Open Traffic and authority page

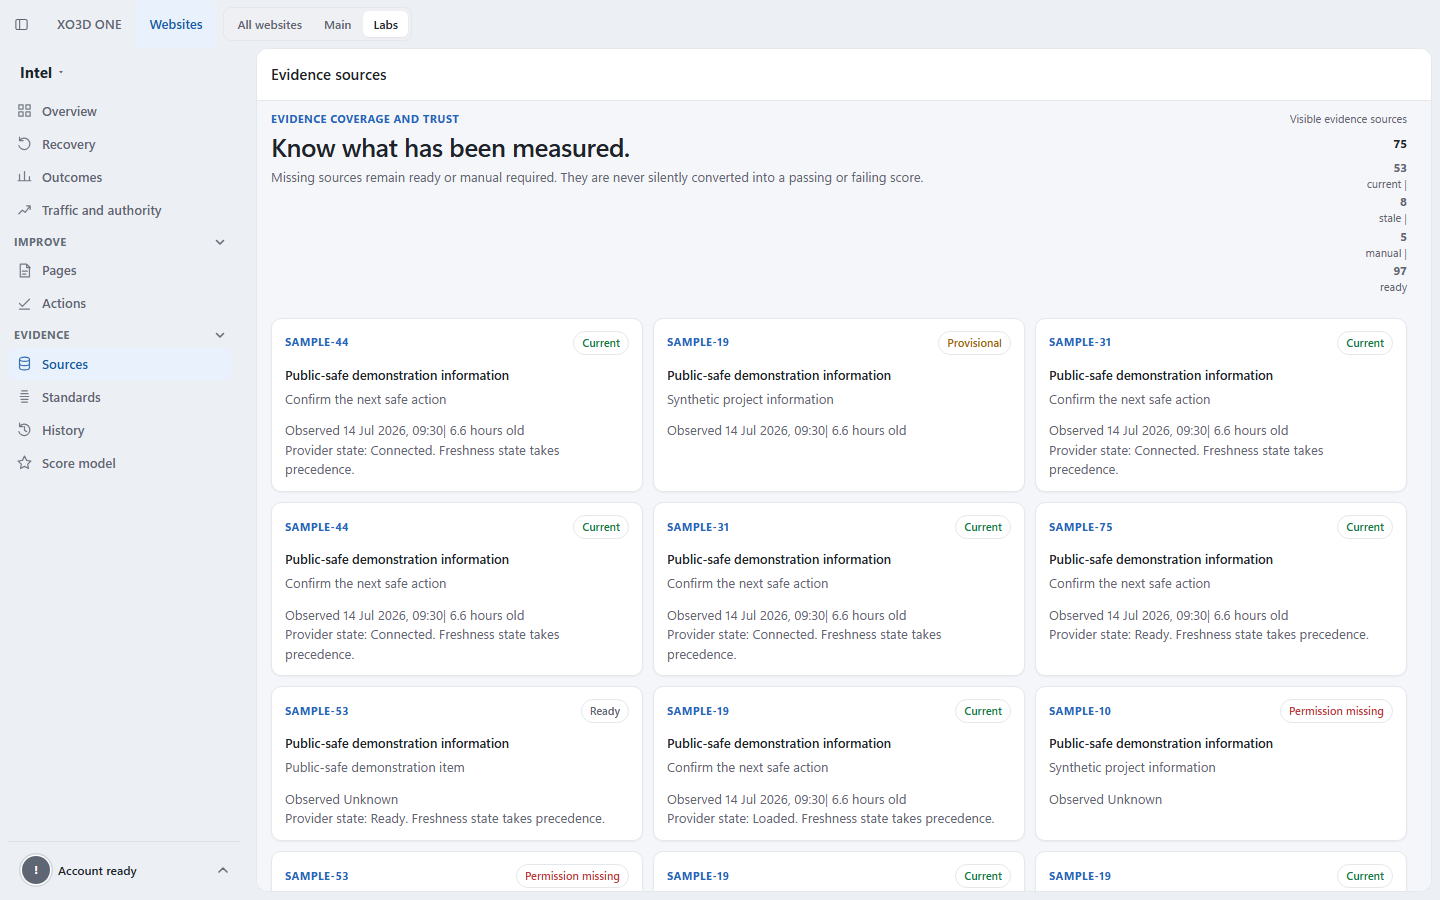click(x=120, y=210)
